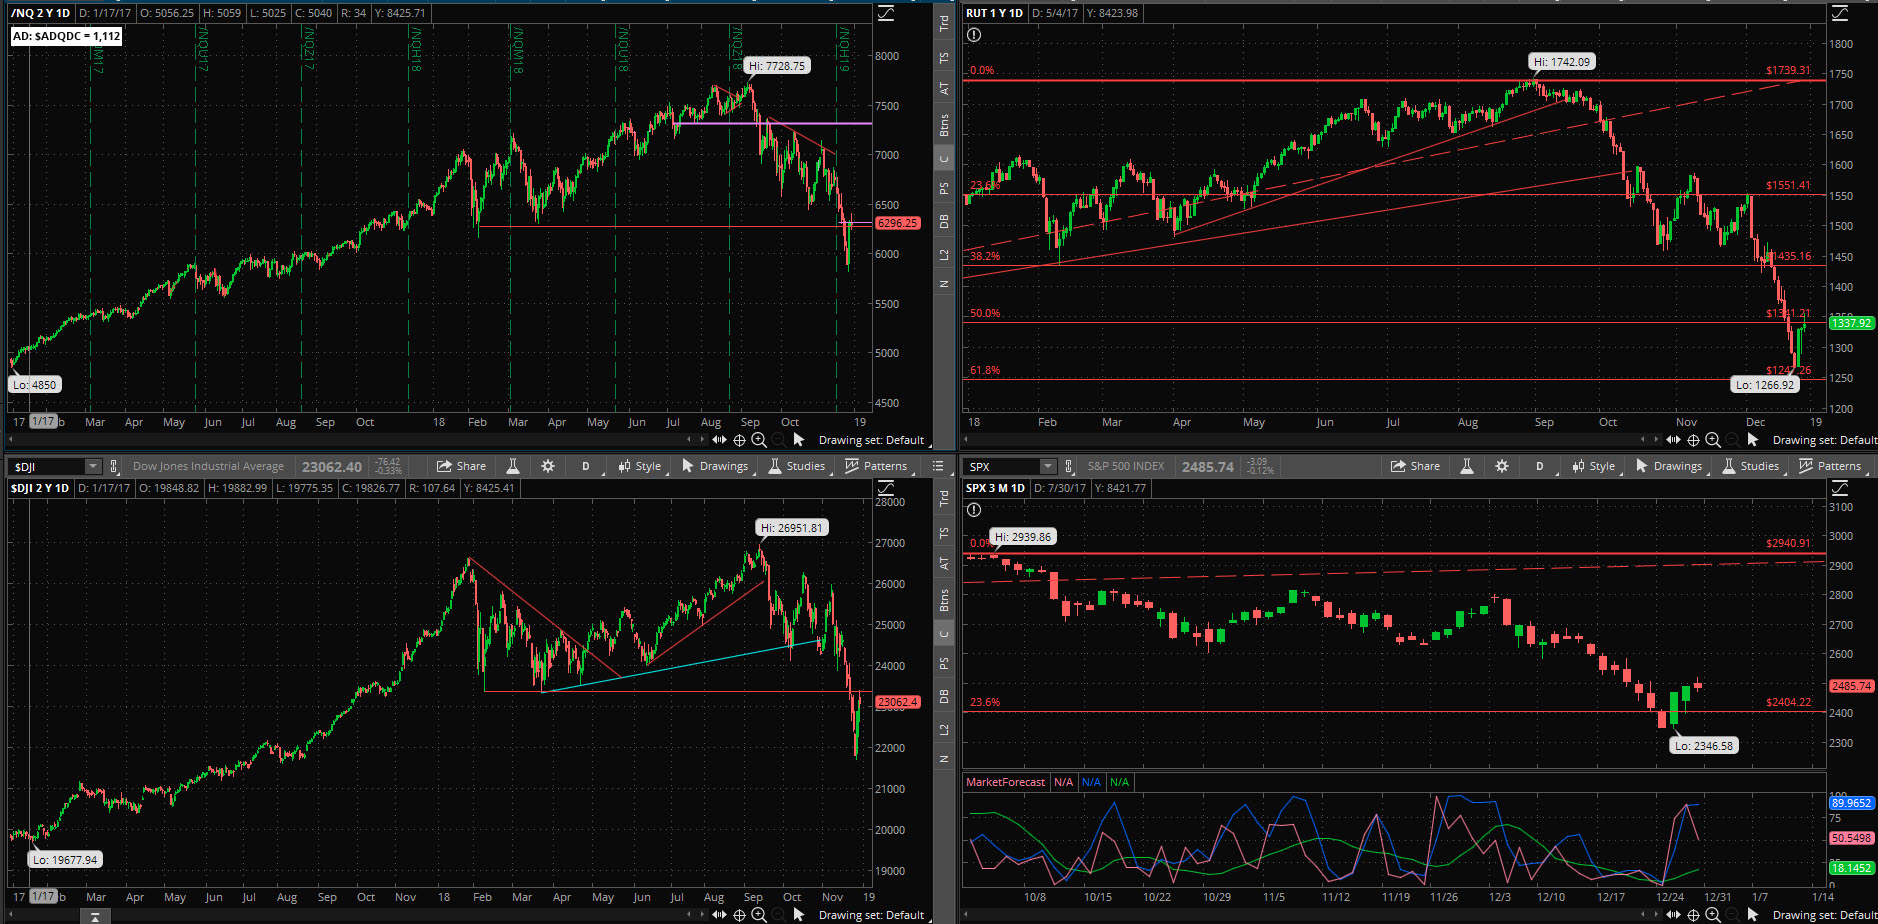Click the $DJI chart crosshair pan icon
The image size is (1878, 924).
740,914
